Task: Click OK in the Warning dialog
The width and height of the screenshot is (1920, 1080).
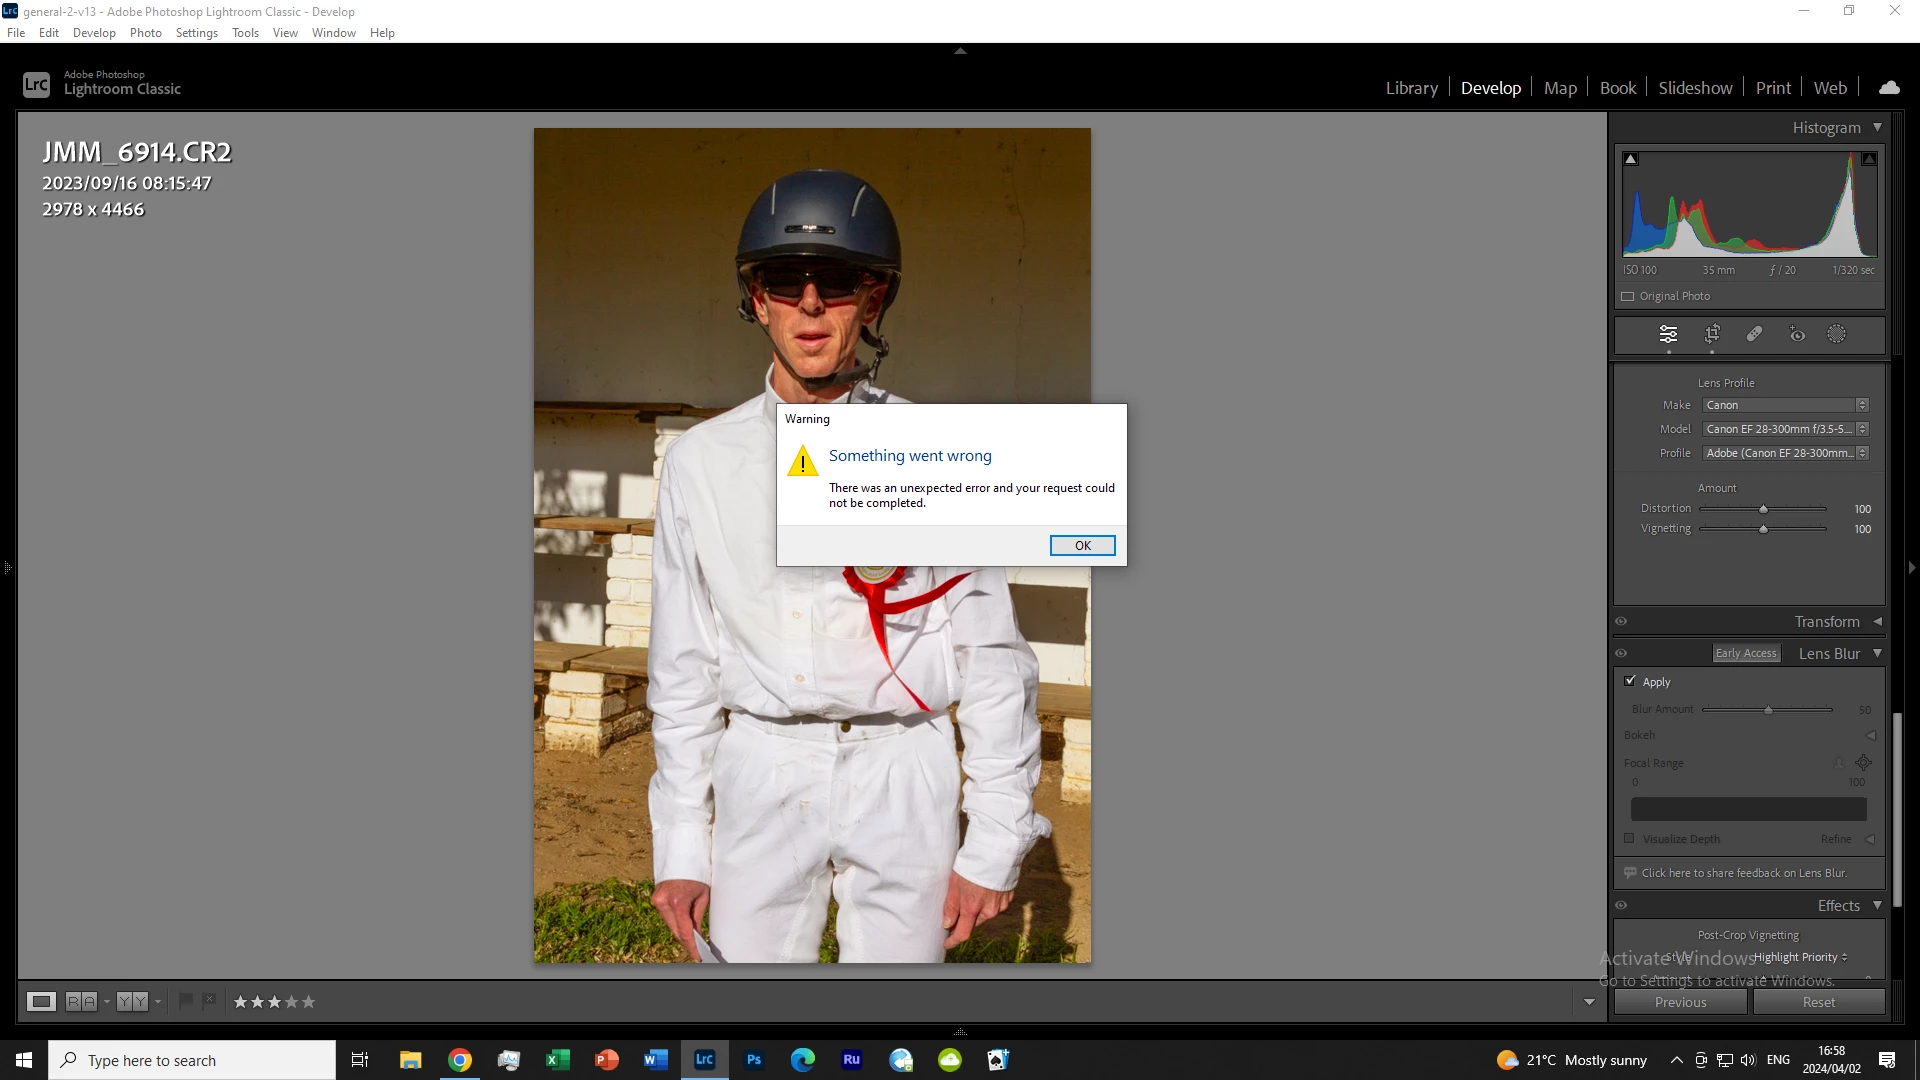Action: (1082, 545)
